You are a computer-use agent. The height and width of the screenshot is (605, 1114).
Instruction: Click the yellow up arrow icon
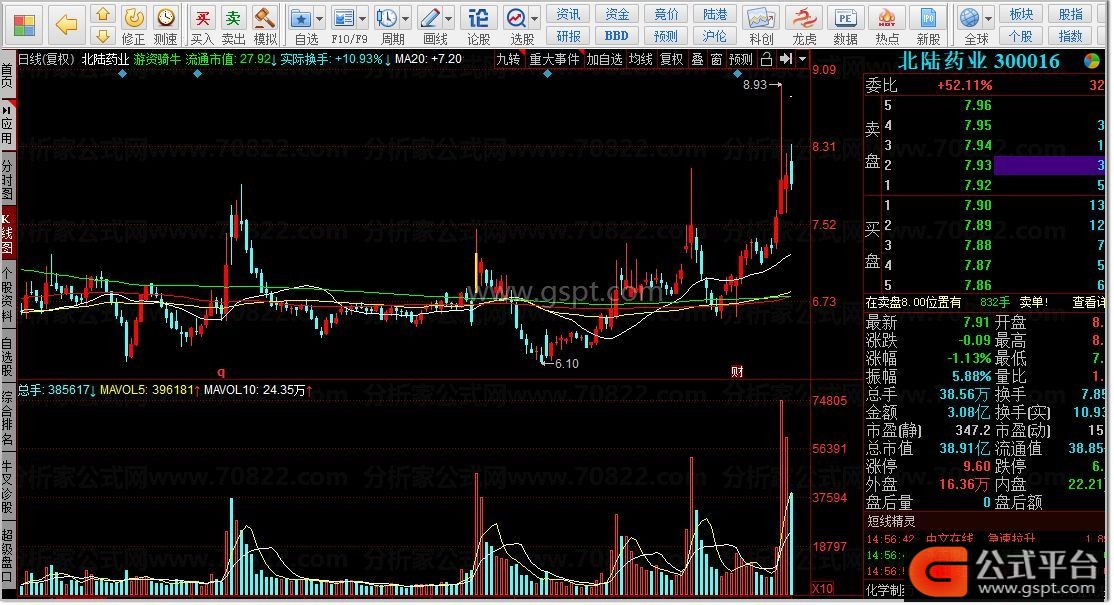pos(103,13)
